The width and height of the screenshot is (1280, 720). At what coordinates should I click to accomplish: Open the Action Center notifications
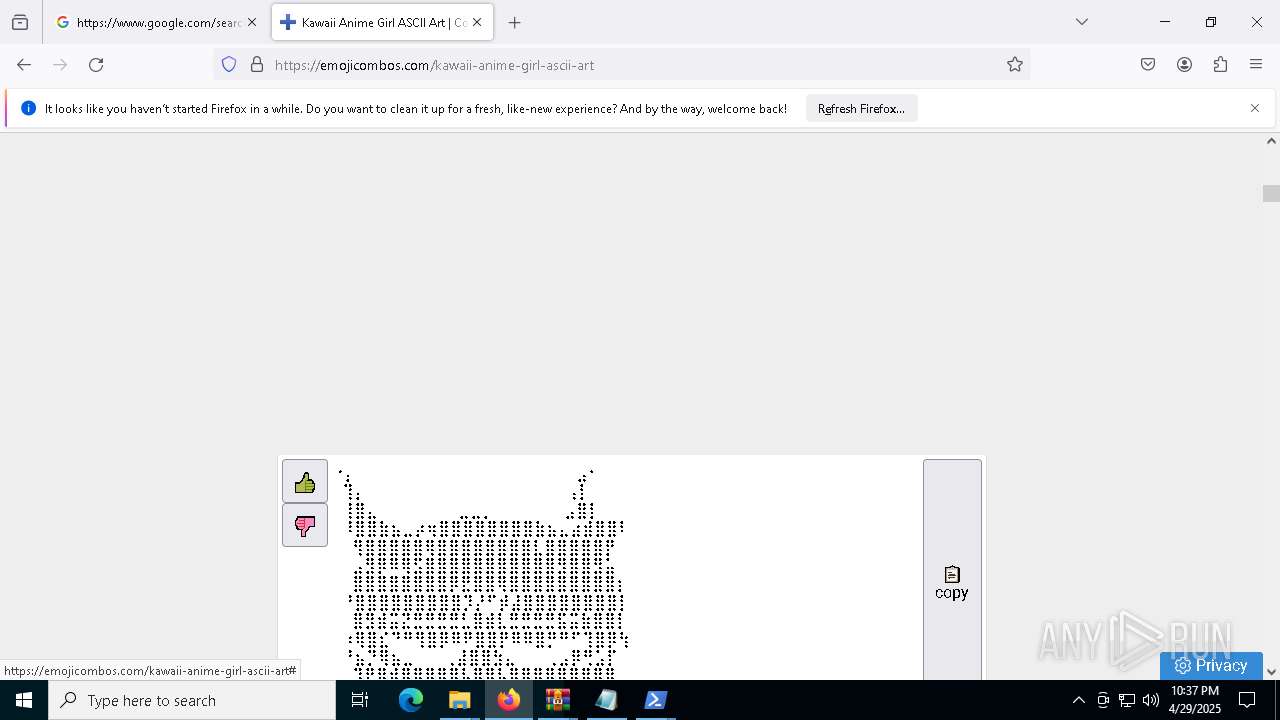(1247, 700)
